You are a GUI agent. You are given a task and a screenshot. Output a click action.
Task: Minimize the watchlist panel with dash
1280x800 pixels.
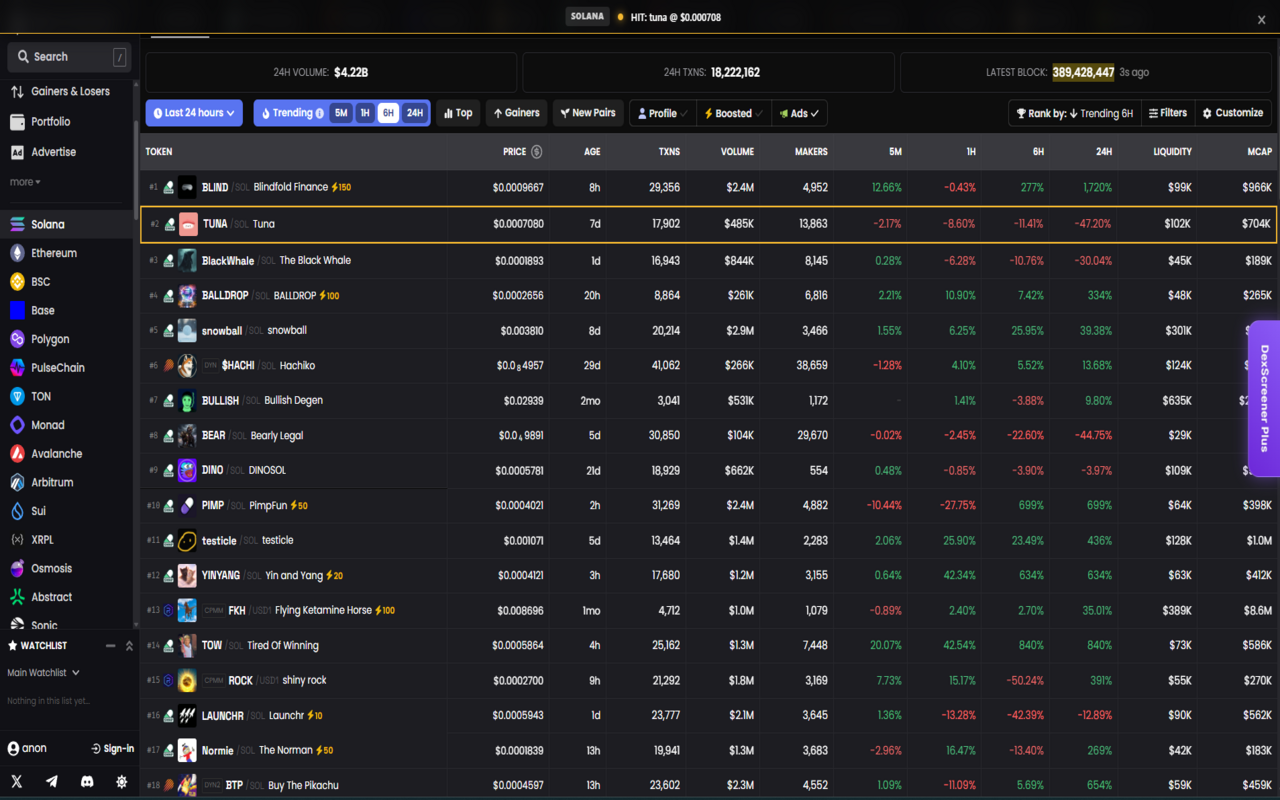[110, 646]
